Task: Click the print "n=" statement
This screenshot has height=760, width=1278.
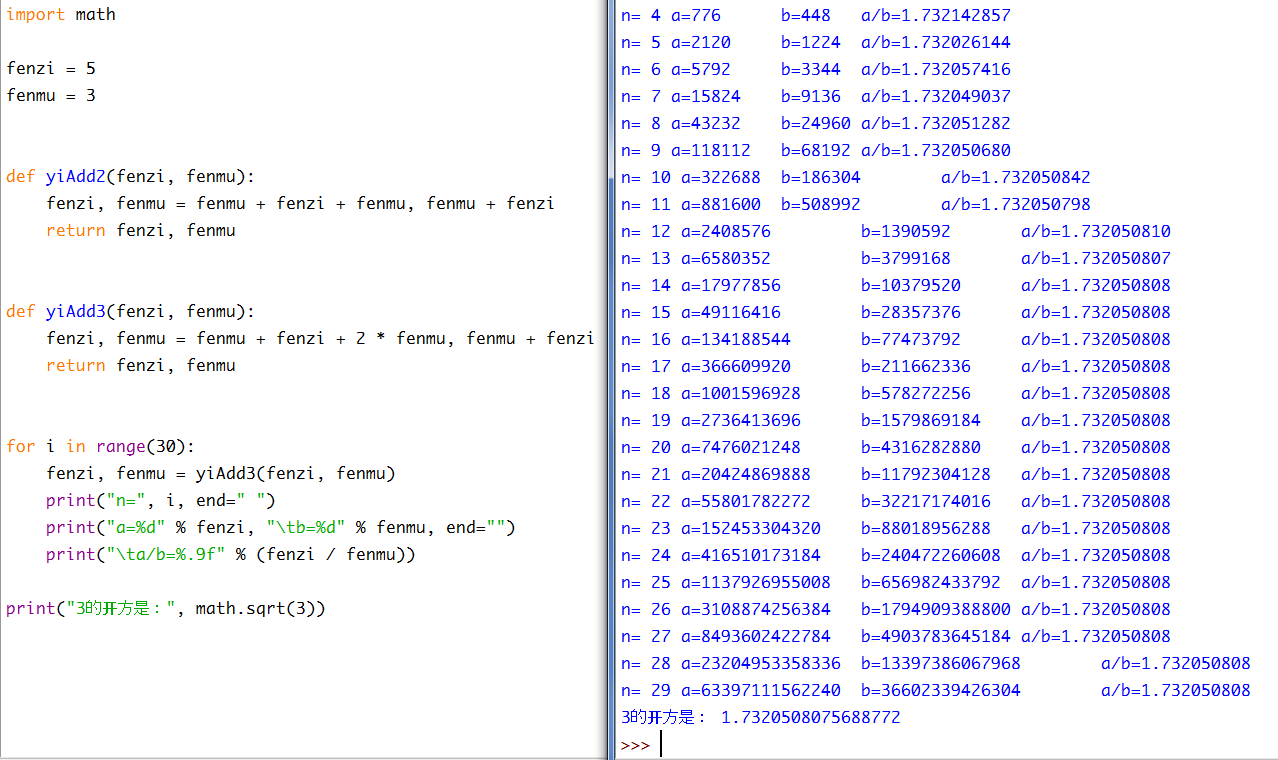Action: click(x=160, y=500)
